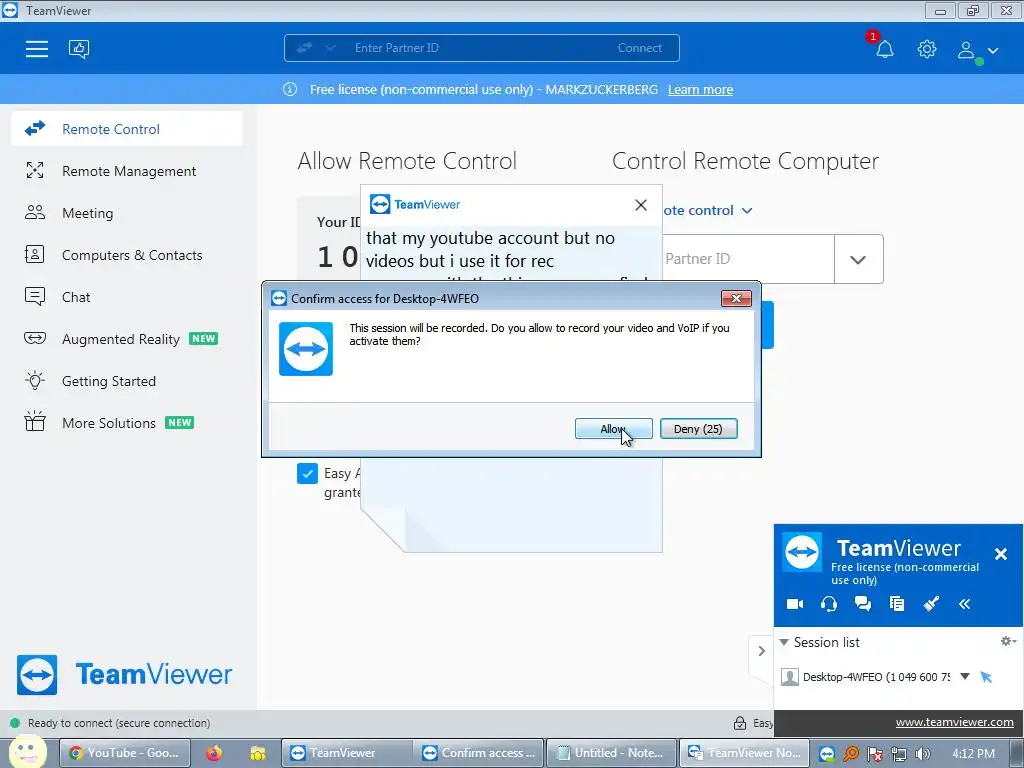The height and width of the screenshot is (768, 1024).
Task: Collapse session panel with double-arrow icon
Action: (x=965, y=604)
